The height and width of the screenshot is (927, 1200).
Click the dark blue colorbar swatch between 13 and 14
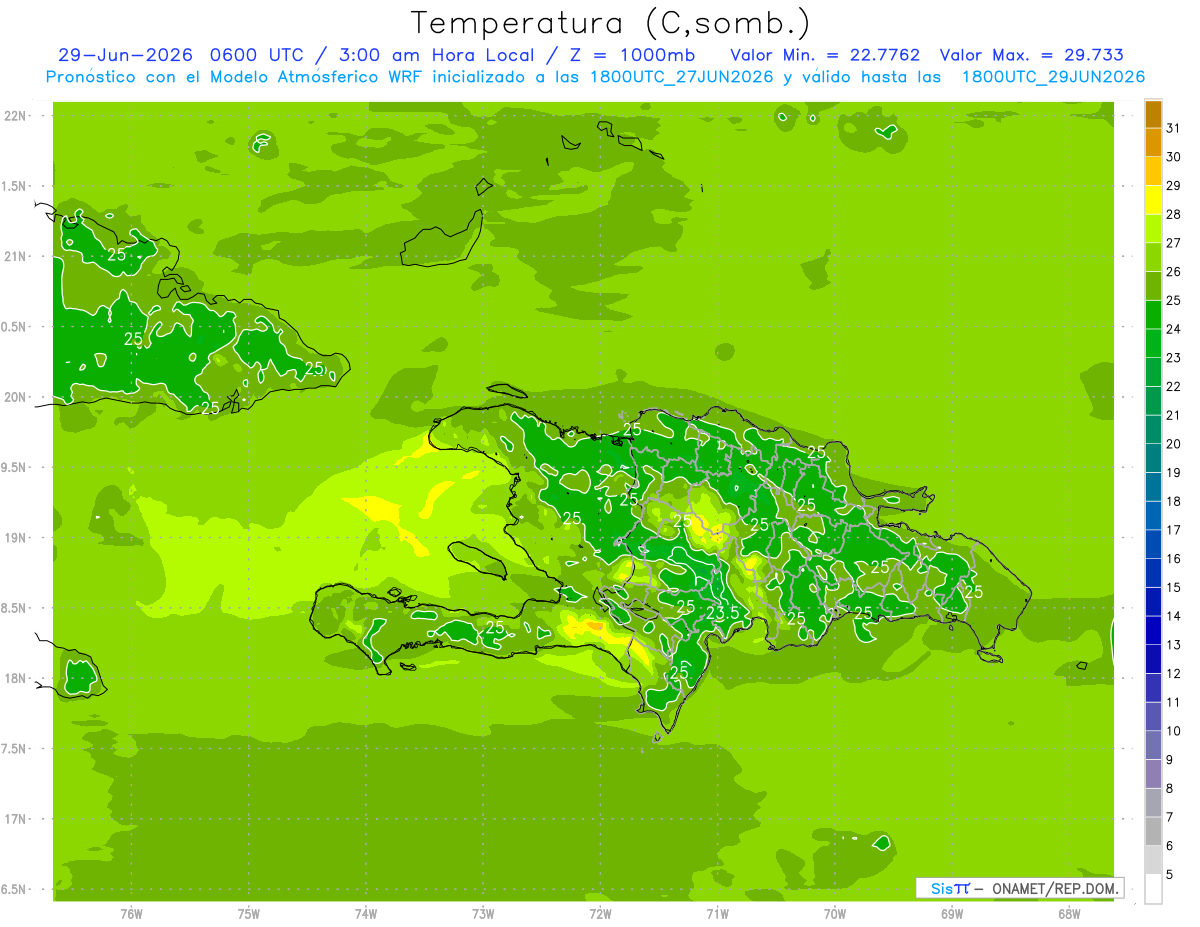(x=1153, y=630)
